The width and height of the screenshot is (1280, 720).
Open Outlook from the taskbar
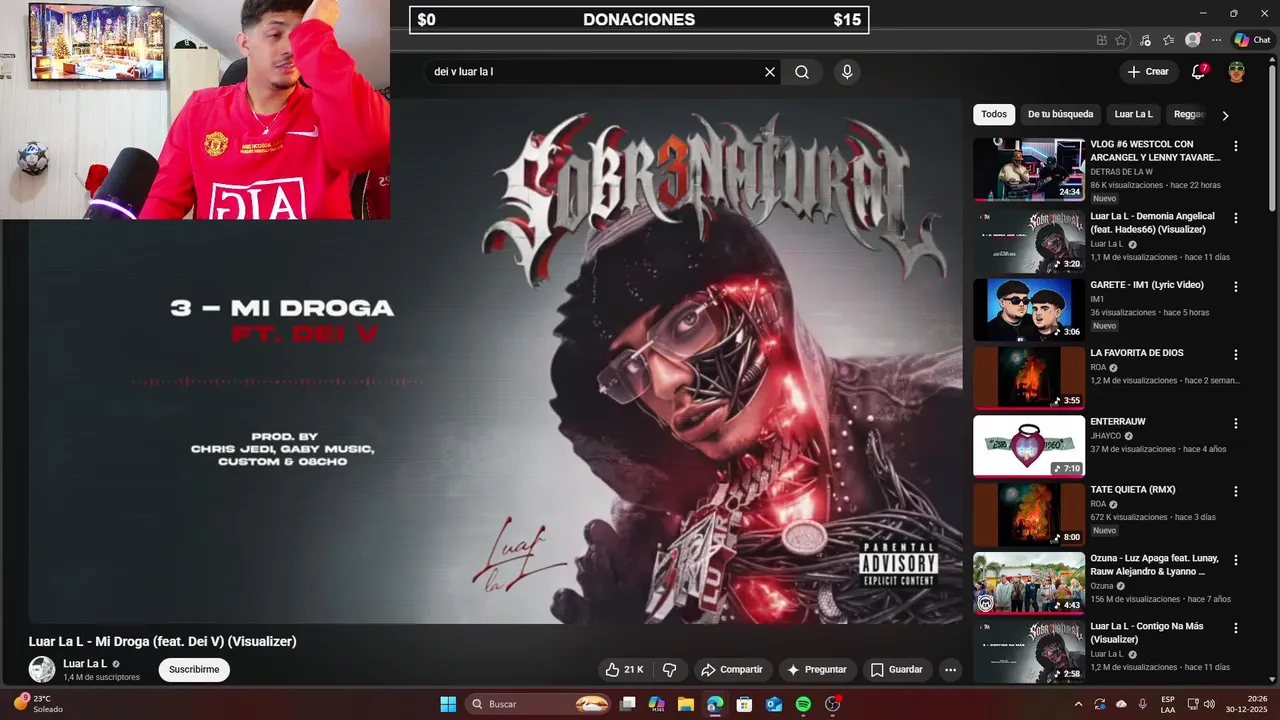[774, 704]
